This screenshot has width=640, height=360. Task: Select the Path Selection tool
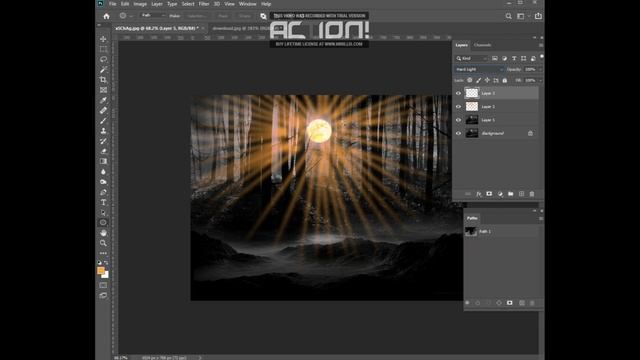coord(103,212)
